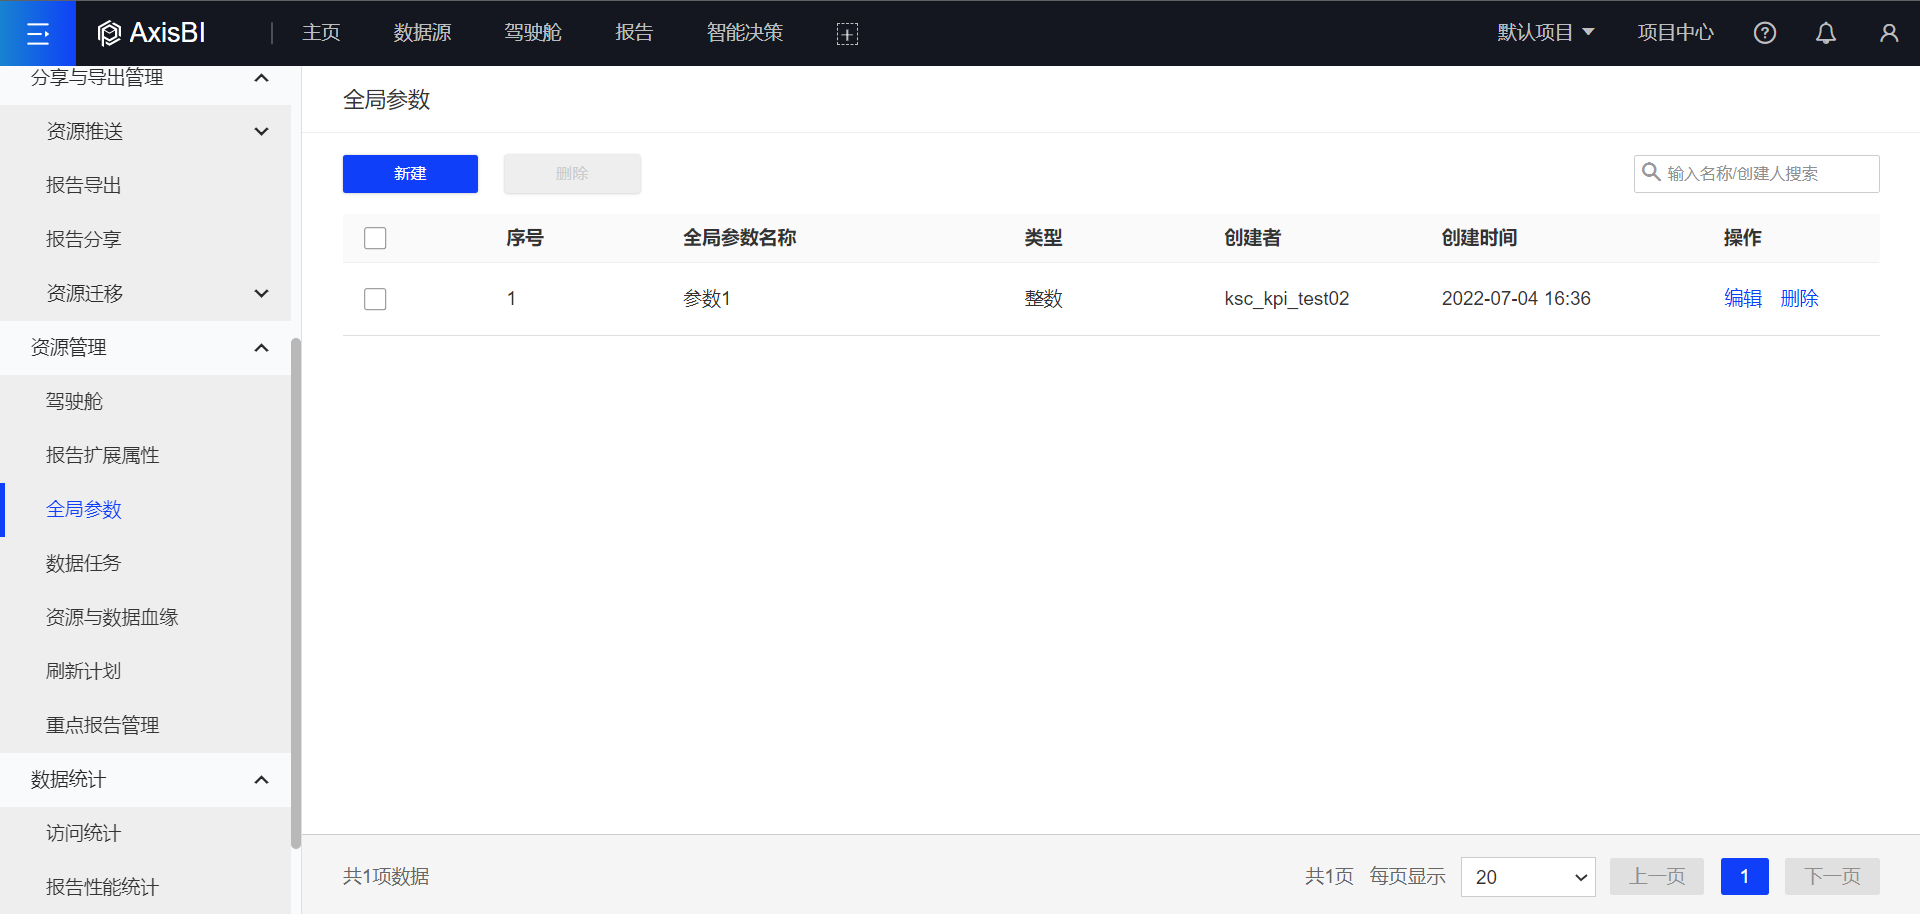Select all rows with header checkbox
Viewport: 1920px width, 914px height.
point(375,238)
